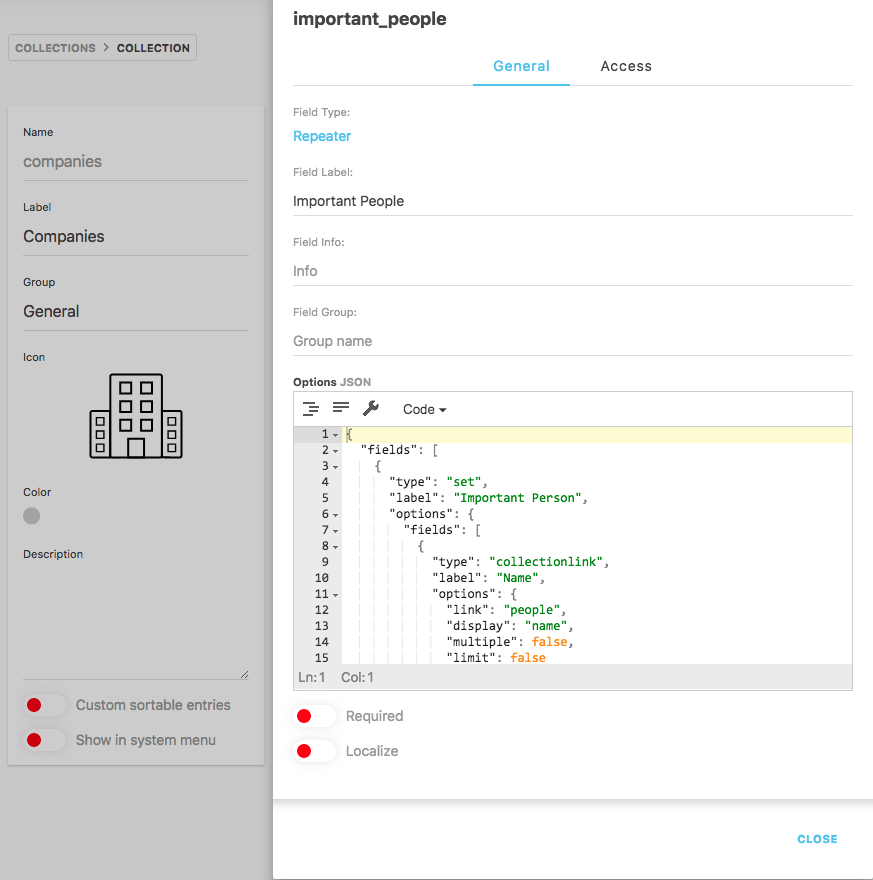Click the gray Color swatch
873x880 pixels.
[31, 516]
